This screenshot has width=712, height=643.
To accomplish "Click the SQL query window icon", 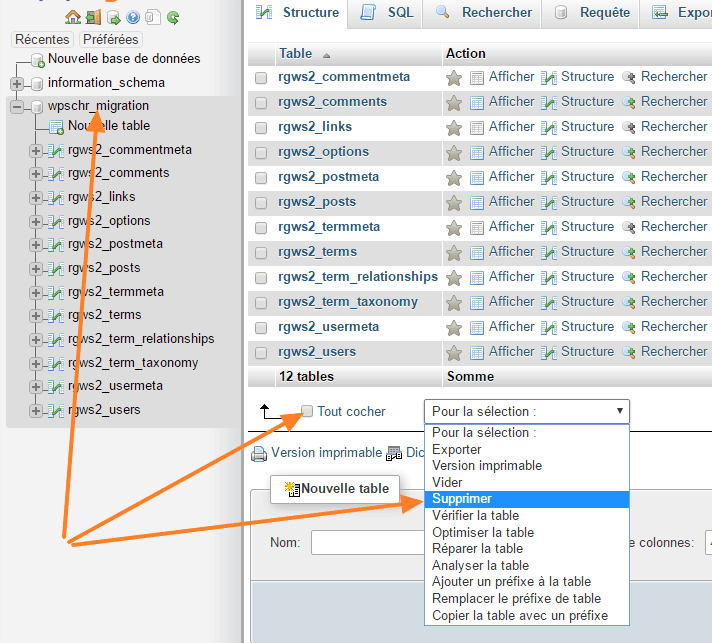I will (114, 18).
